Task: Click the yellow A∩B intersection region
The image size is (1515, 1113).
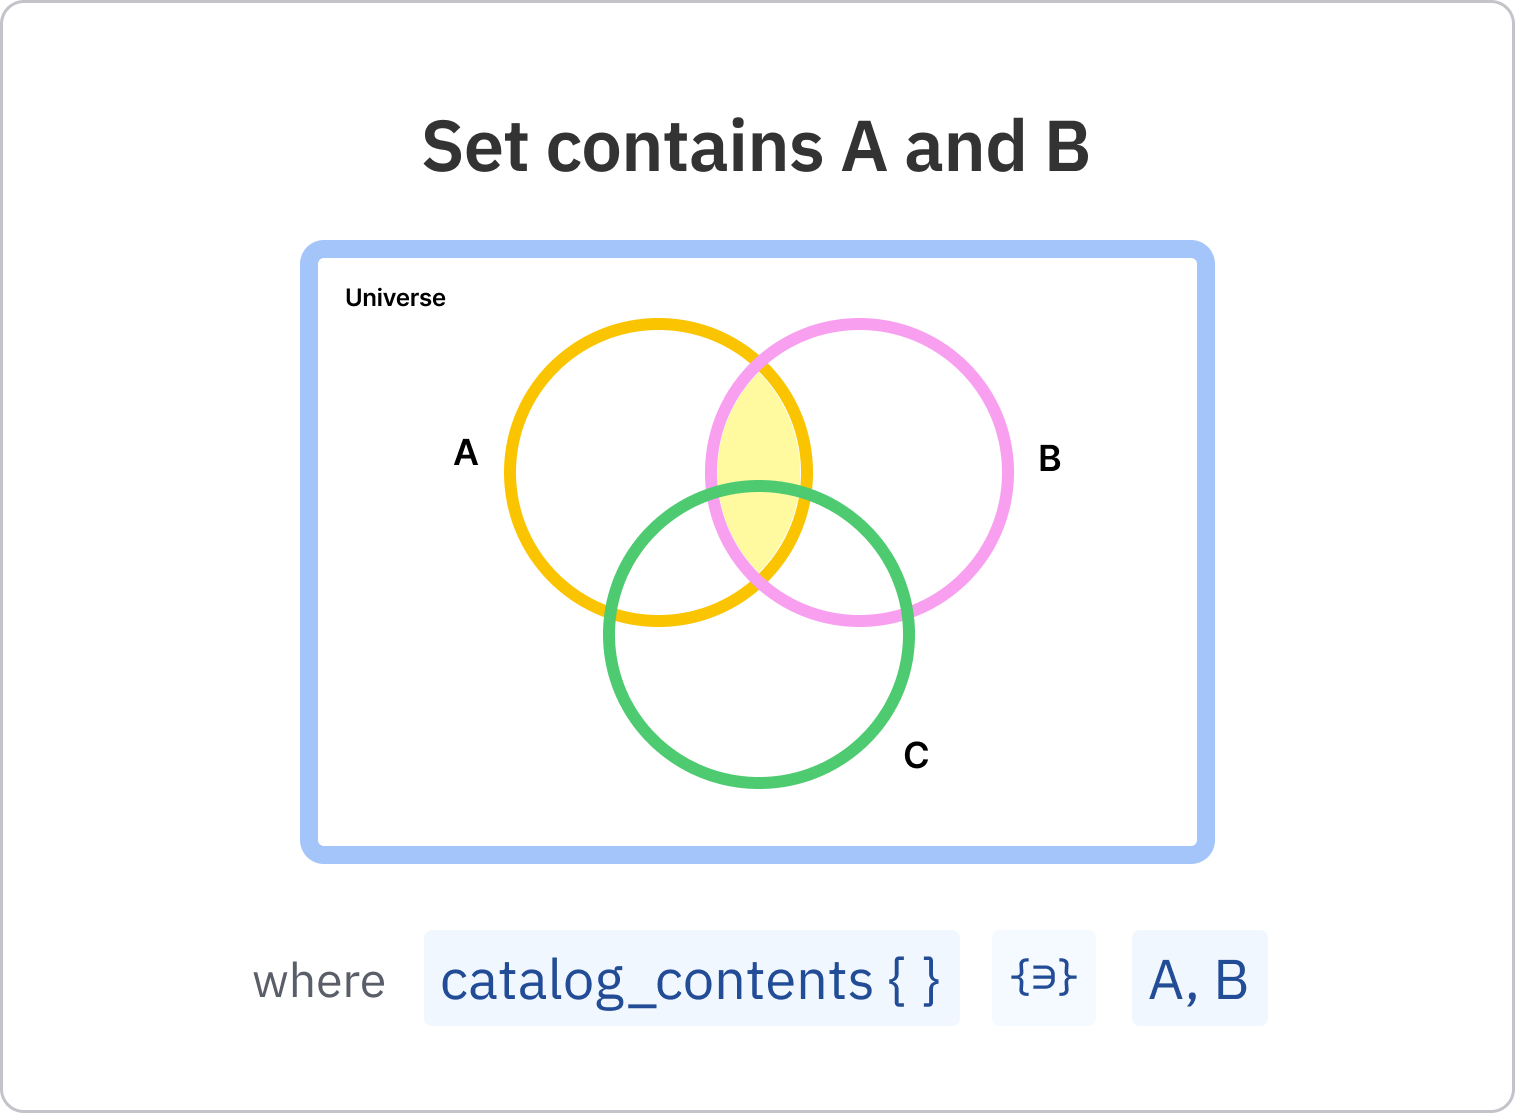Action: 758,440
